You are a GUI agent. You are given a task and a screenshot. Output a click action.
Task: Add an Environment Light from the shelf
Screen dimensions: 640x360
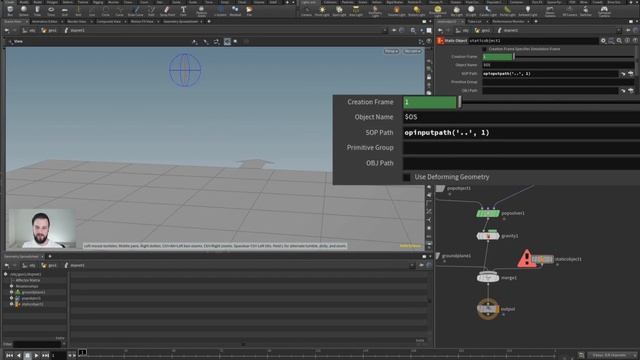coord(438,11)
